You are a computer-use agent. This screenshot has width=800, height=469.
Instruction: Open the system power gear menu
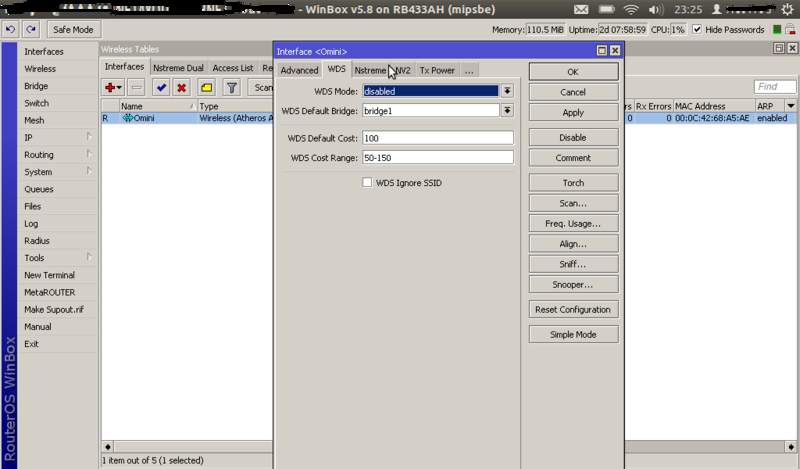[x=787, y=9]
